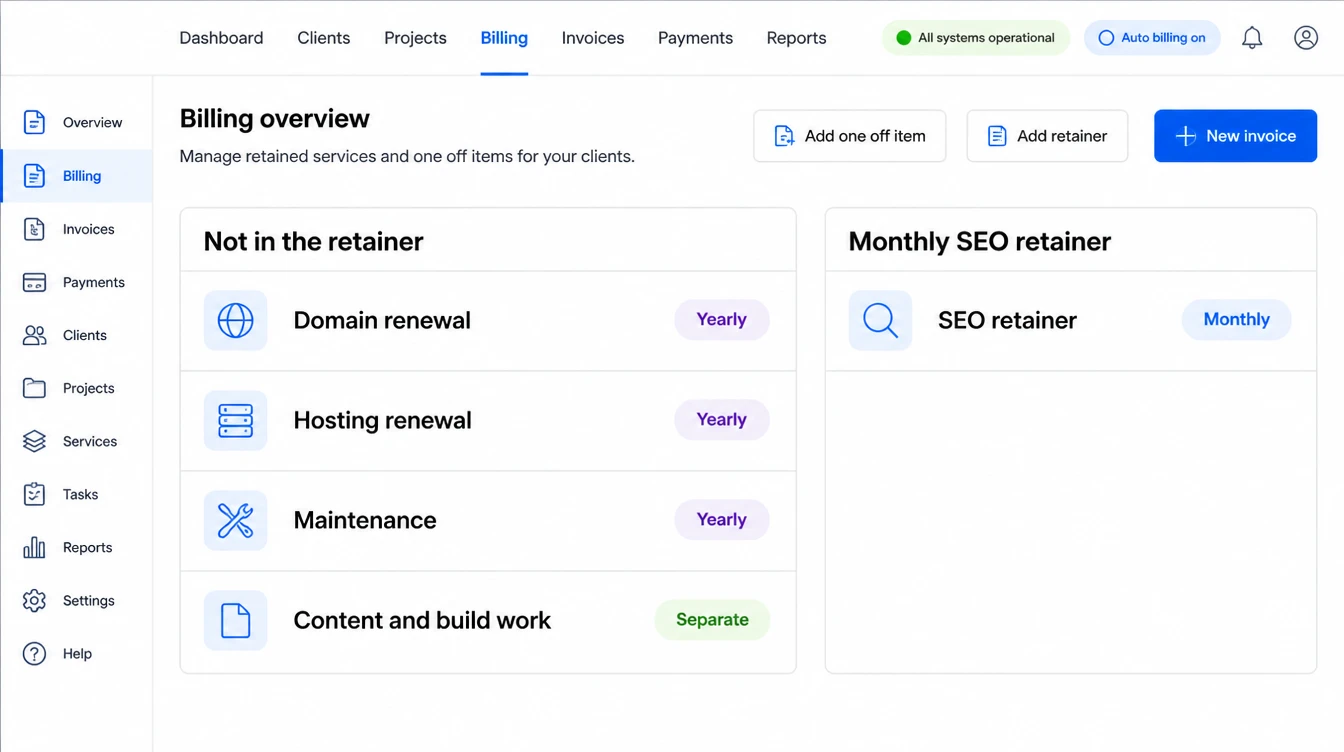Screen dimensions: 1344x752
Task: Click the Separate badge on Content and build work
Action: [712, 620]
